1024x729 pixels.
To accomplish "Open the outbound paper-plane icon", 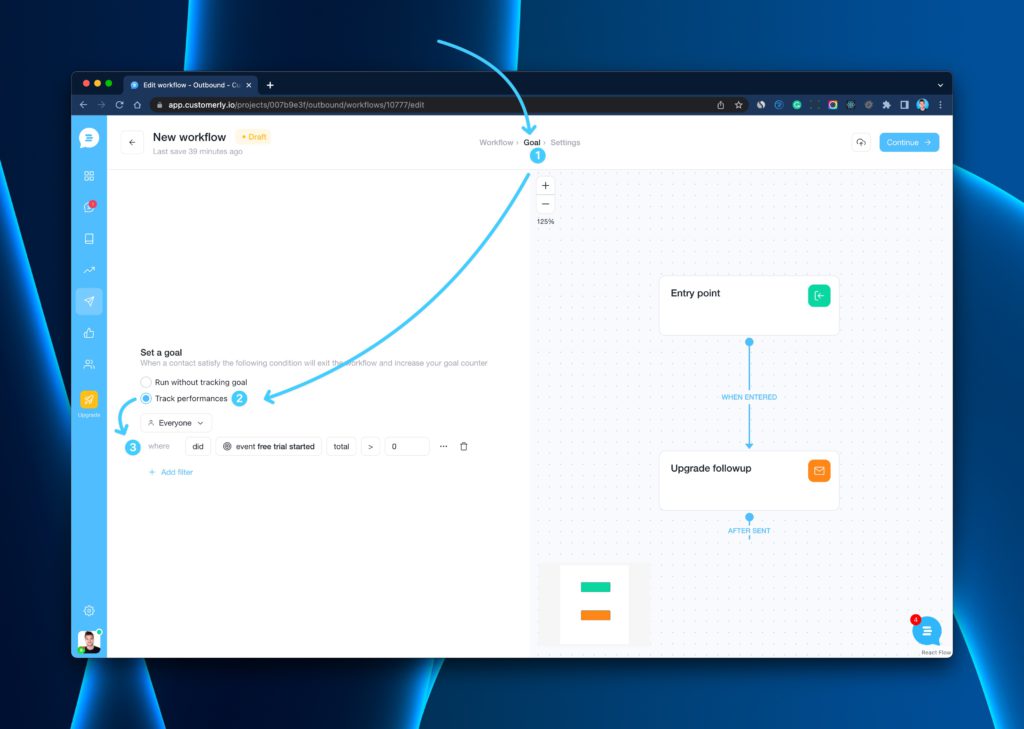I will click(x=89, y=301).
